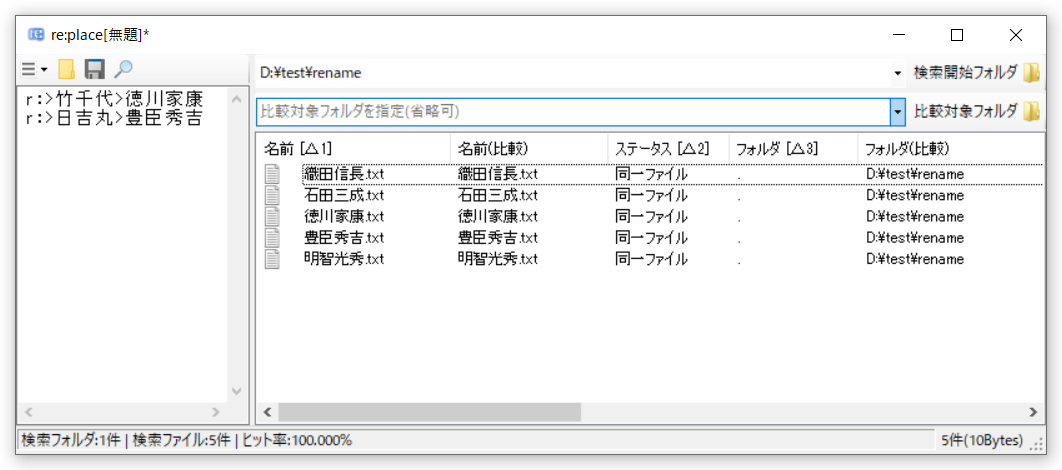Viewport: 1062px width, 470px height.
Task: Click the window resize grip in the corner
Action: [1036, 444]
